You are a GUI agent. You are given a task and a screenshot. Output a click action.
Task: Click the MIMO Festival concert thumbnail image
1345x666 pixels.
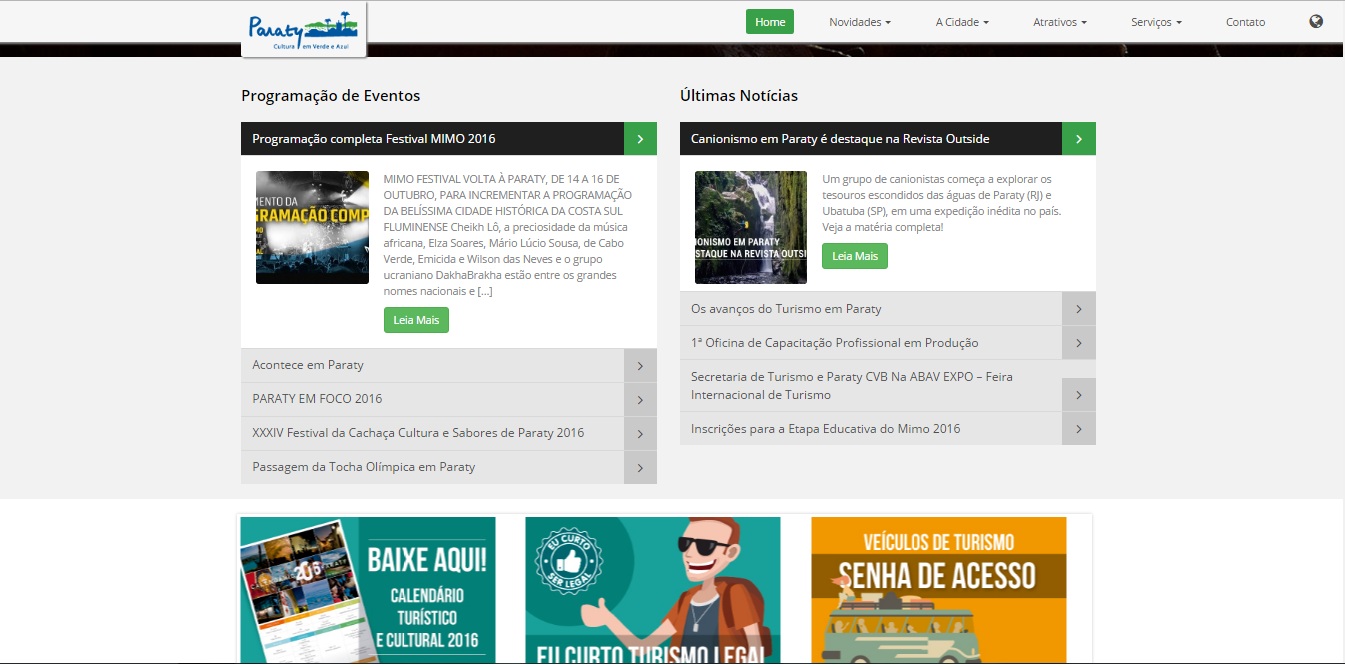[312, 228]
